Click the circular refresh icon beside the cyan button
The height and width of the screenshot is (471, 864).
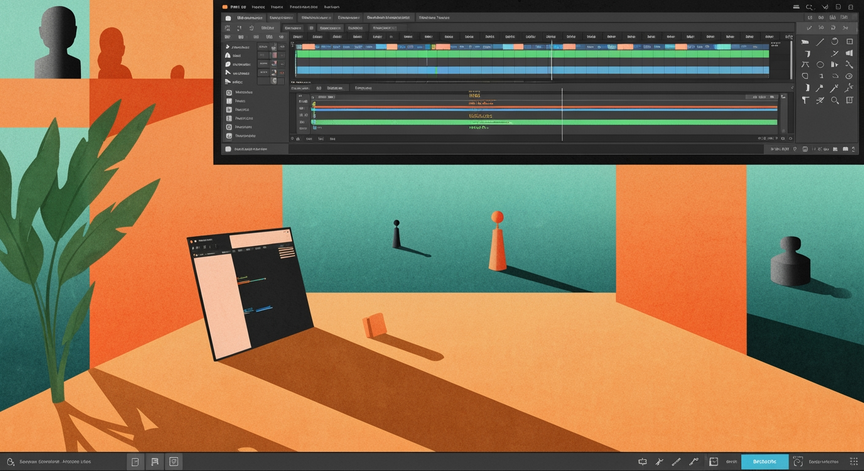(798, 462)
